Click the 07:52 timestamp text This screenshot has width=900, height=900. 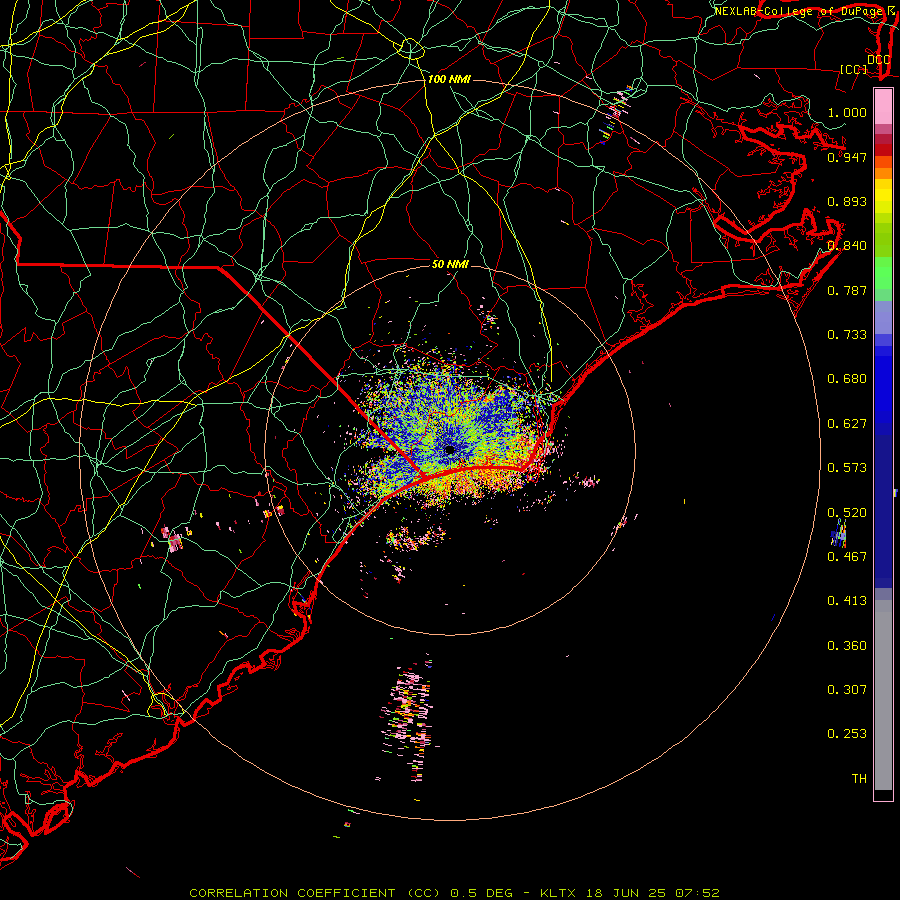[x=697, y=893]
